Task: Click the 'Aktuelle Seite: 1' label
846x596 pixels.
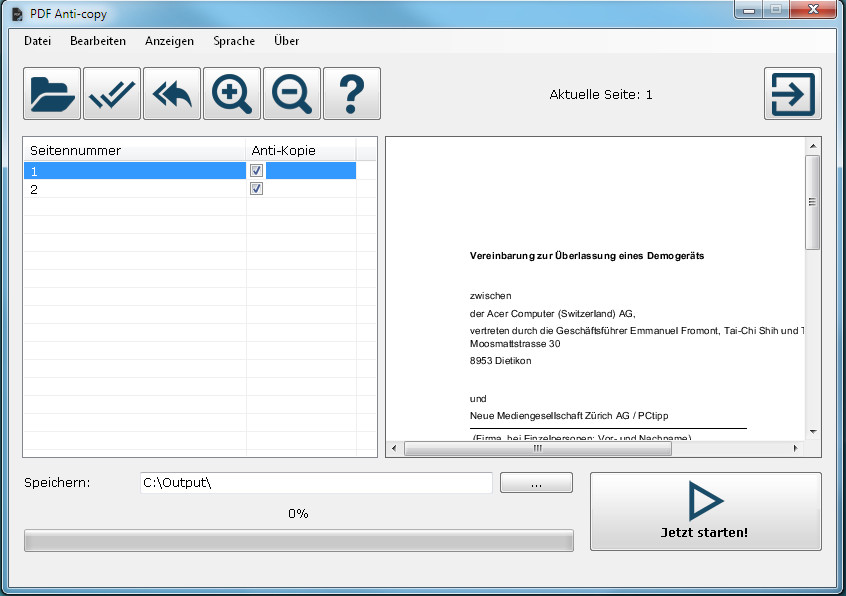Action: [601, 94]
